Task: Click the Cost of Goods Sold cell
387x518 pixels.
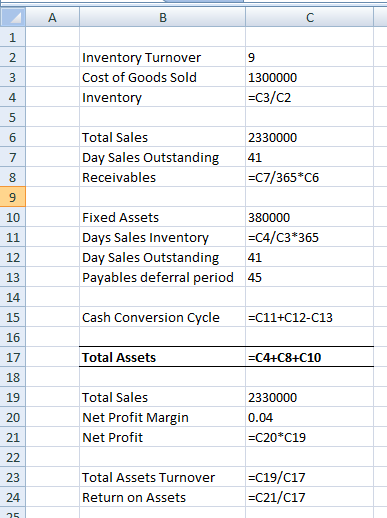Action: click(x=162, y=77)
